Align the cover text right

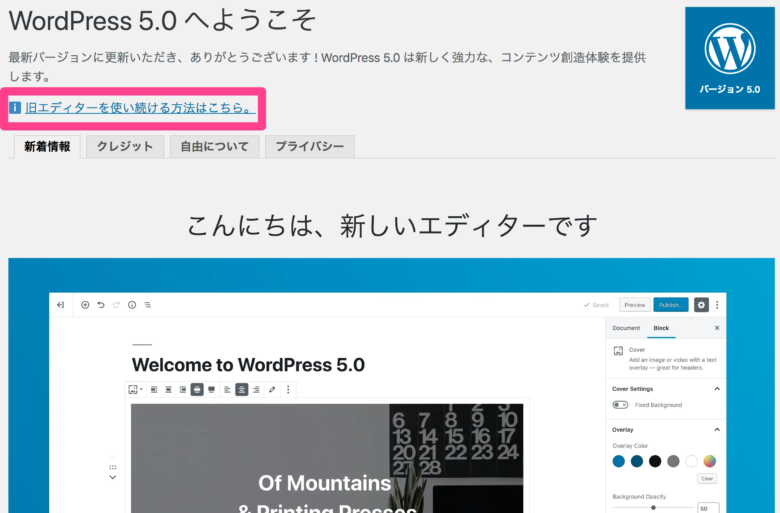[x=256, y=390]
